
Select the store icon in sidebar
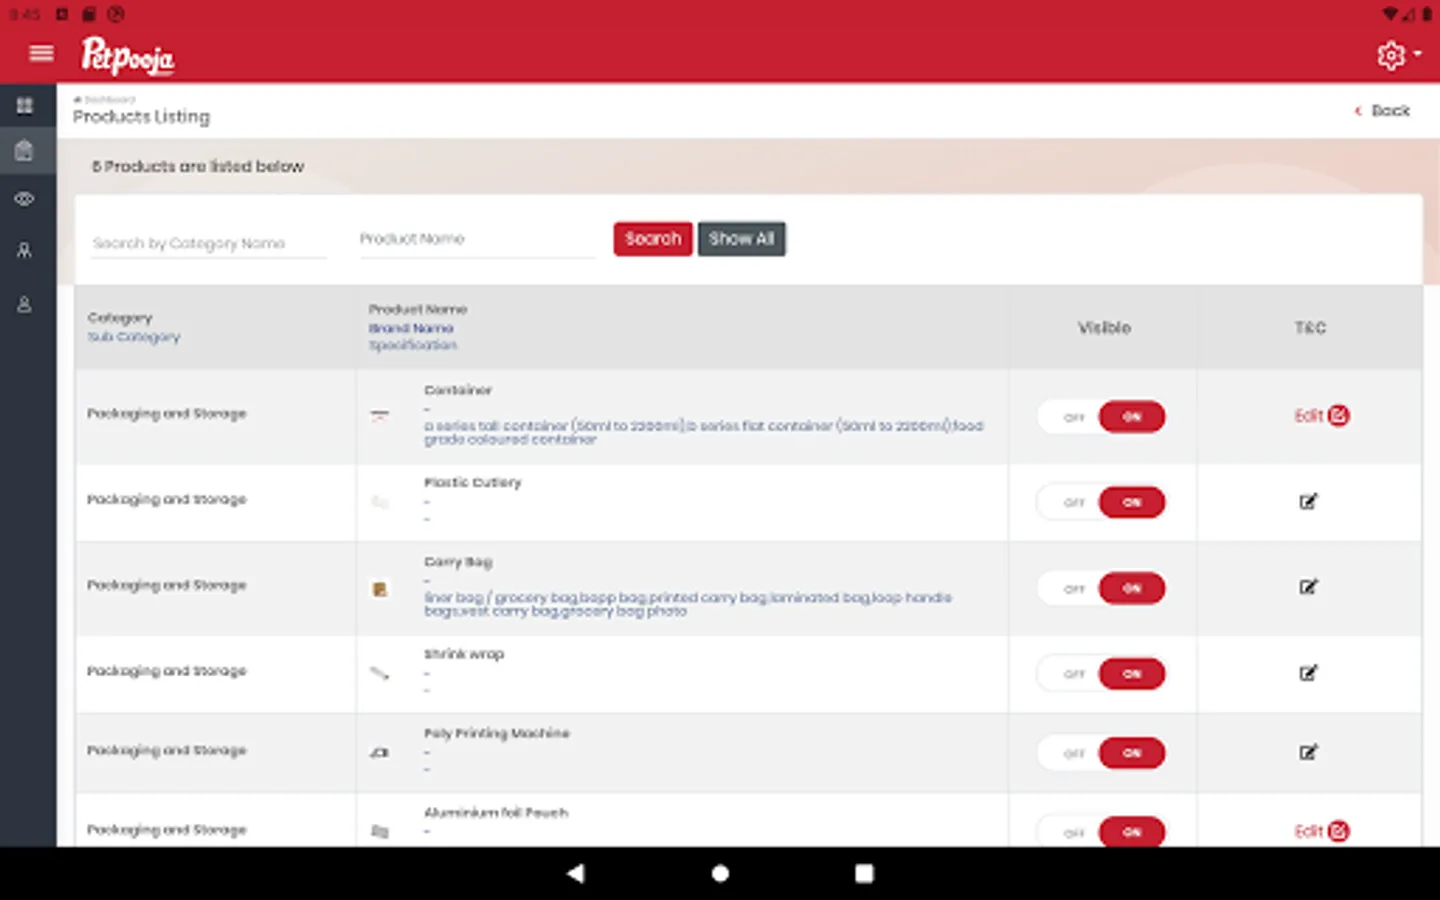(x=25, y=151)
